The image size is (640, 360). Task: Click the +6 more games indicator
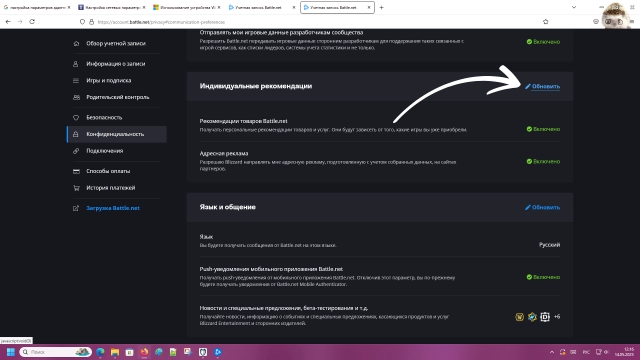coord(557,317)
